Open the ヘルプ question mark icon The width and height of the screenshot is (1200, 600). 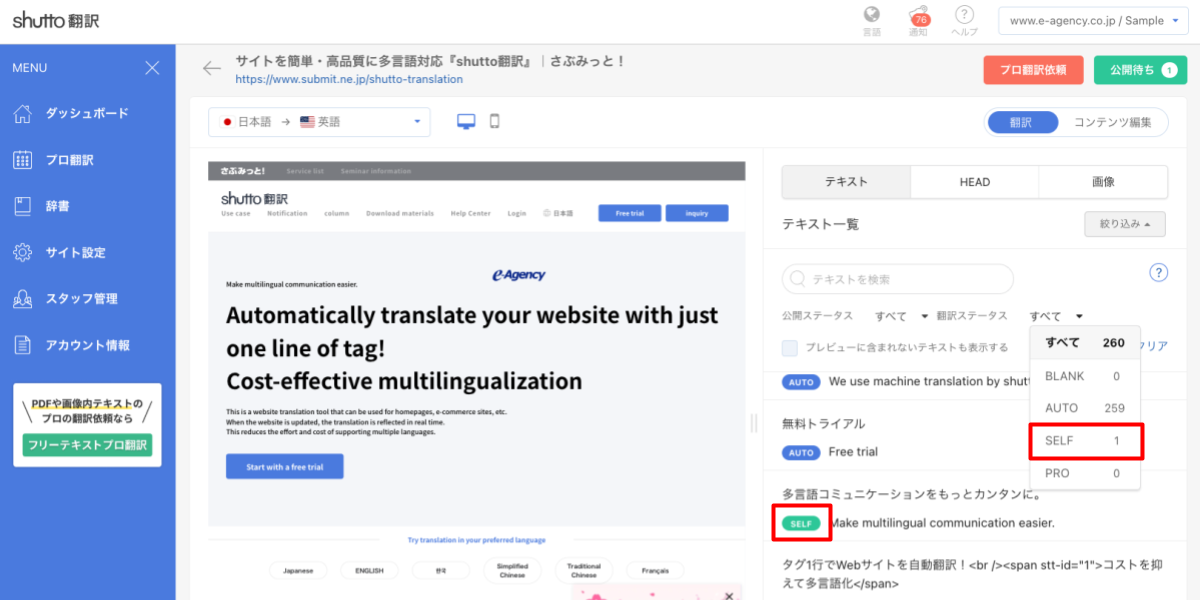point(964,14)
